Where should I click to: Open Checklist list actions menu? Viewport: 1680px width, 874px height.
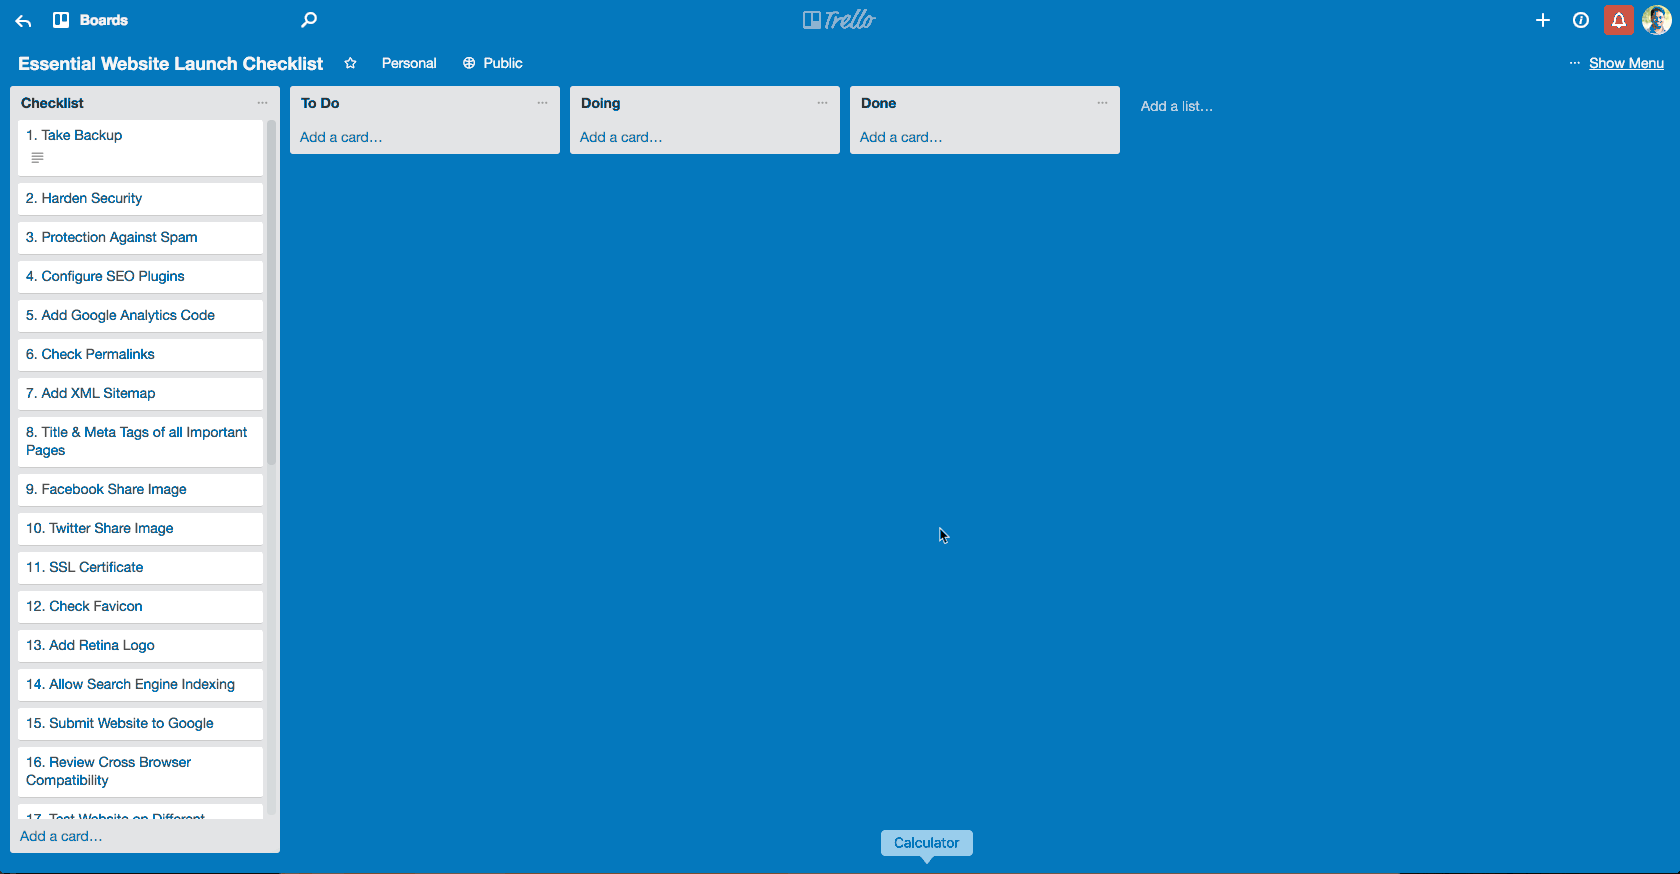(262, 103)
